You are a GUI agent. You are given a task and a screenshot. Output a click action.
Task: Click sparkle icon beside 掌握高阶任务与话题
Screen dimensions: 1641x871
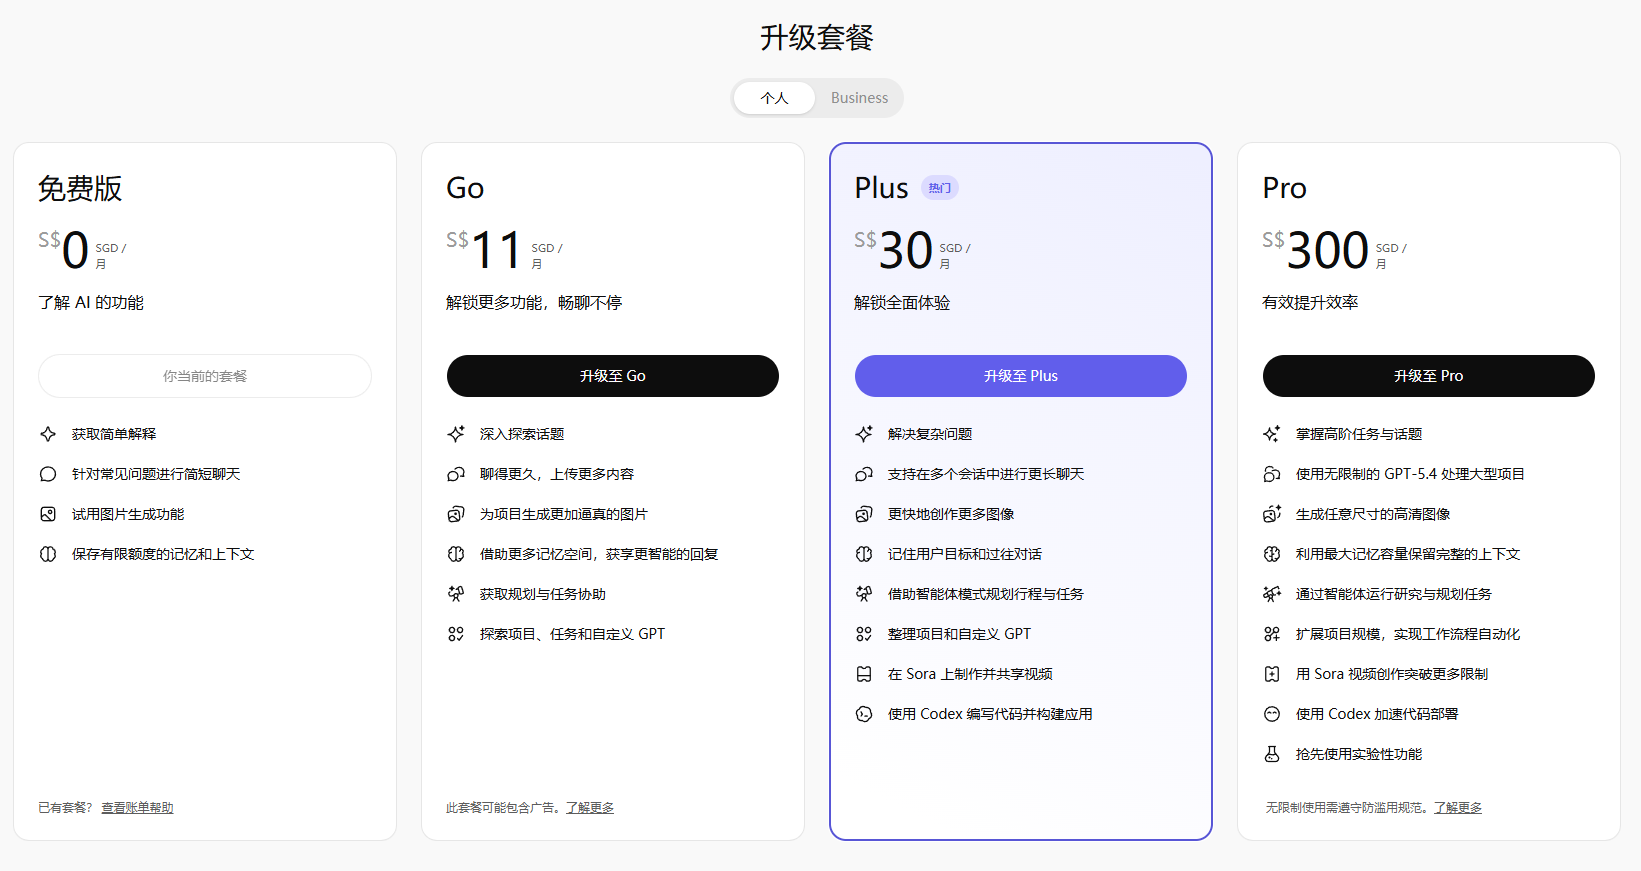[1272, 434]
